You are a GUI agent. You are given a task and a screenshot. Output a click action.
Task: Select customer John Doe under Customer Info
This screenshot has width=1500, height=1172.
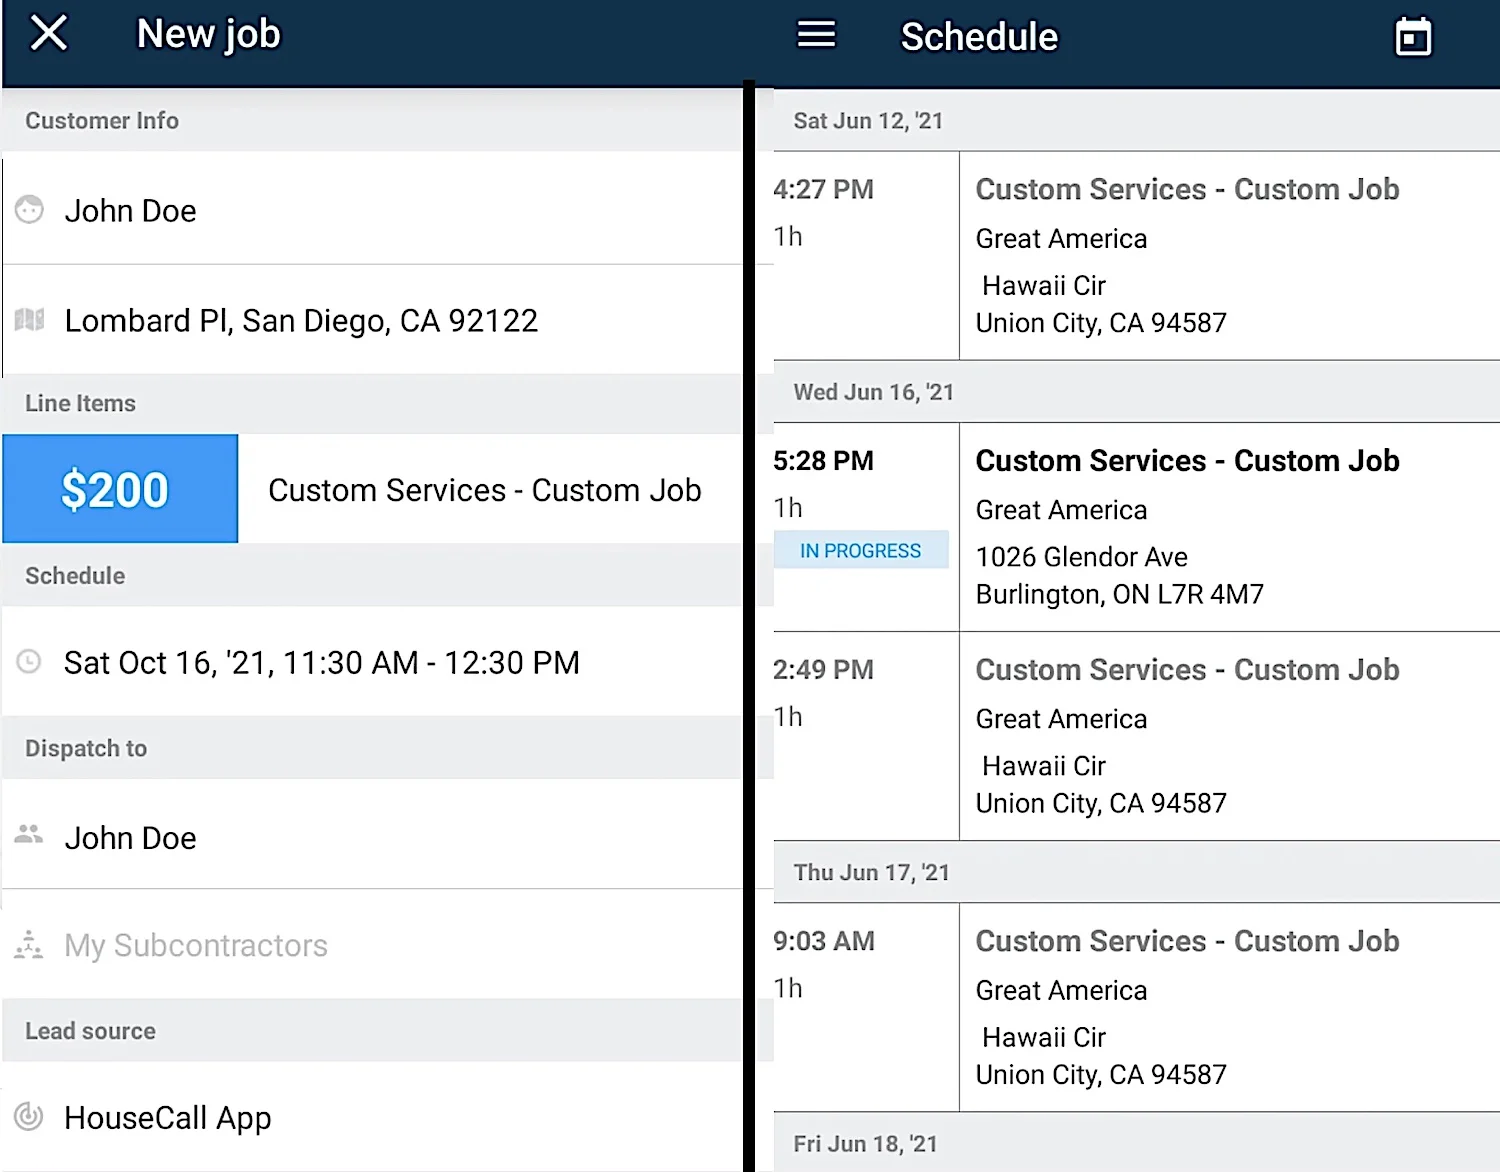point(372,209)
